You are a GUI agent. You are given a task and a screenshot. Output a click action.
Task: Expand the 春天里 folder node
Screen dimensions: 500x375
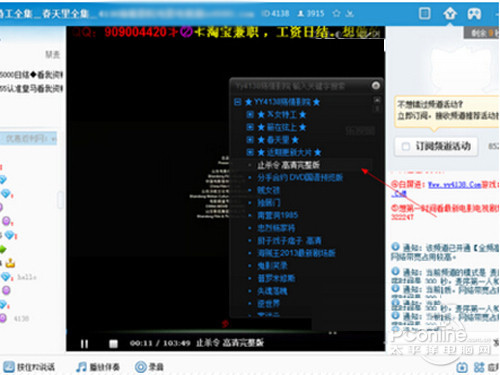pyautogui.click(x=250, y=140)
